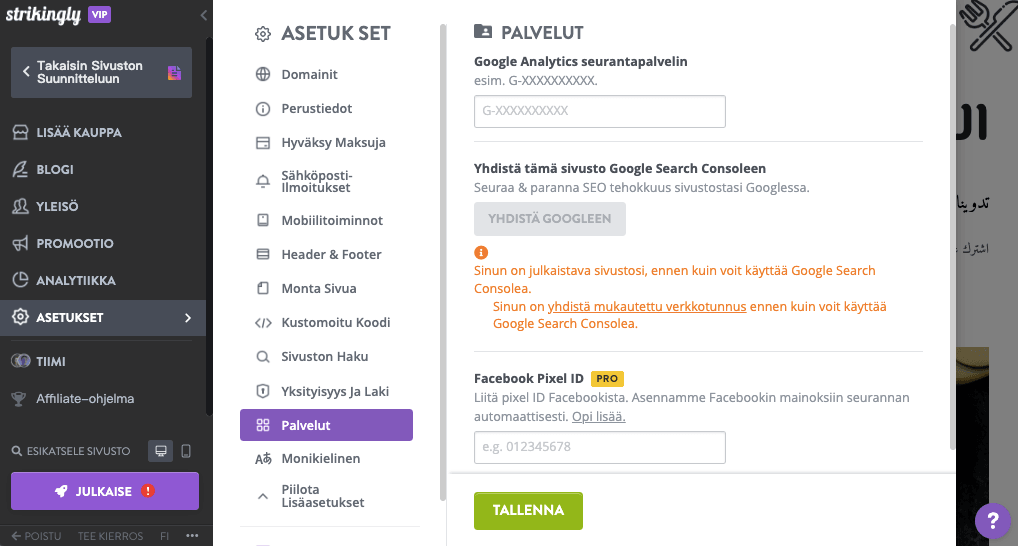Click the Lisää Kauppa store icon

pyautogui.click(x=19, y=132)
